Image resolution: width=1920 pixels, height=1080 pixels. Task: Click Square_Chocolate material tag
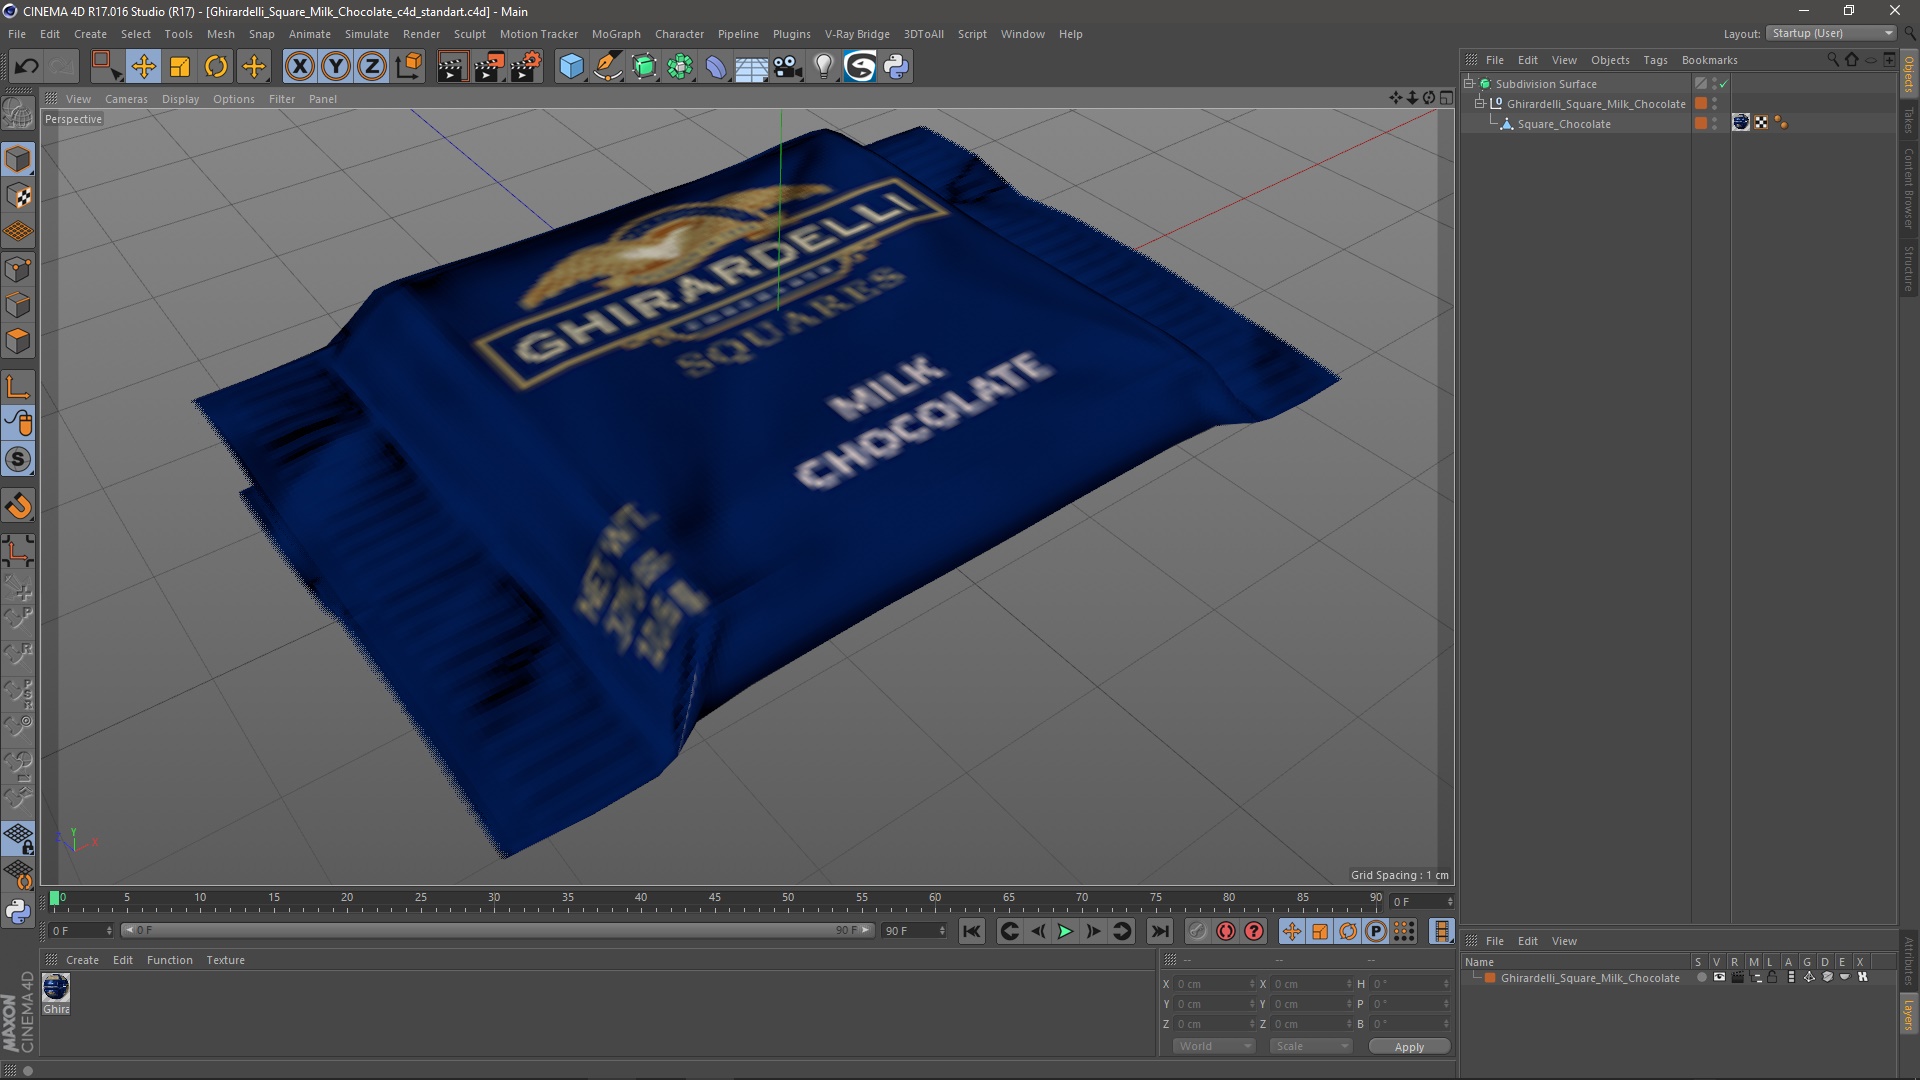coord(1741,122)
